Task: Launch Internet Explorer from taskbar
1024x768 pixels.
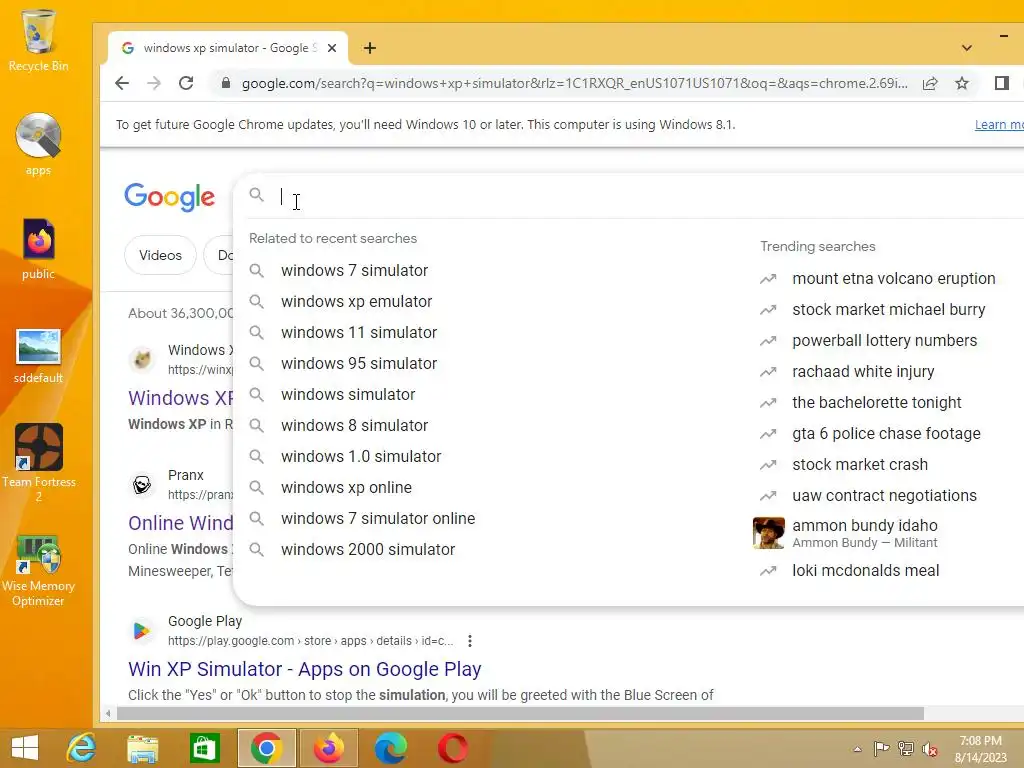Action: pos(81,748)
